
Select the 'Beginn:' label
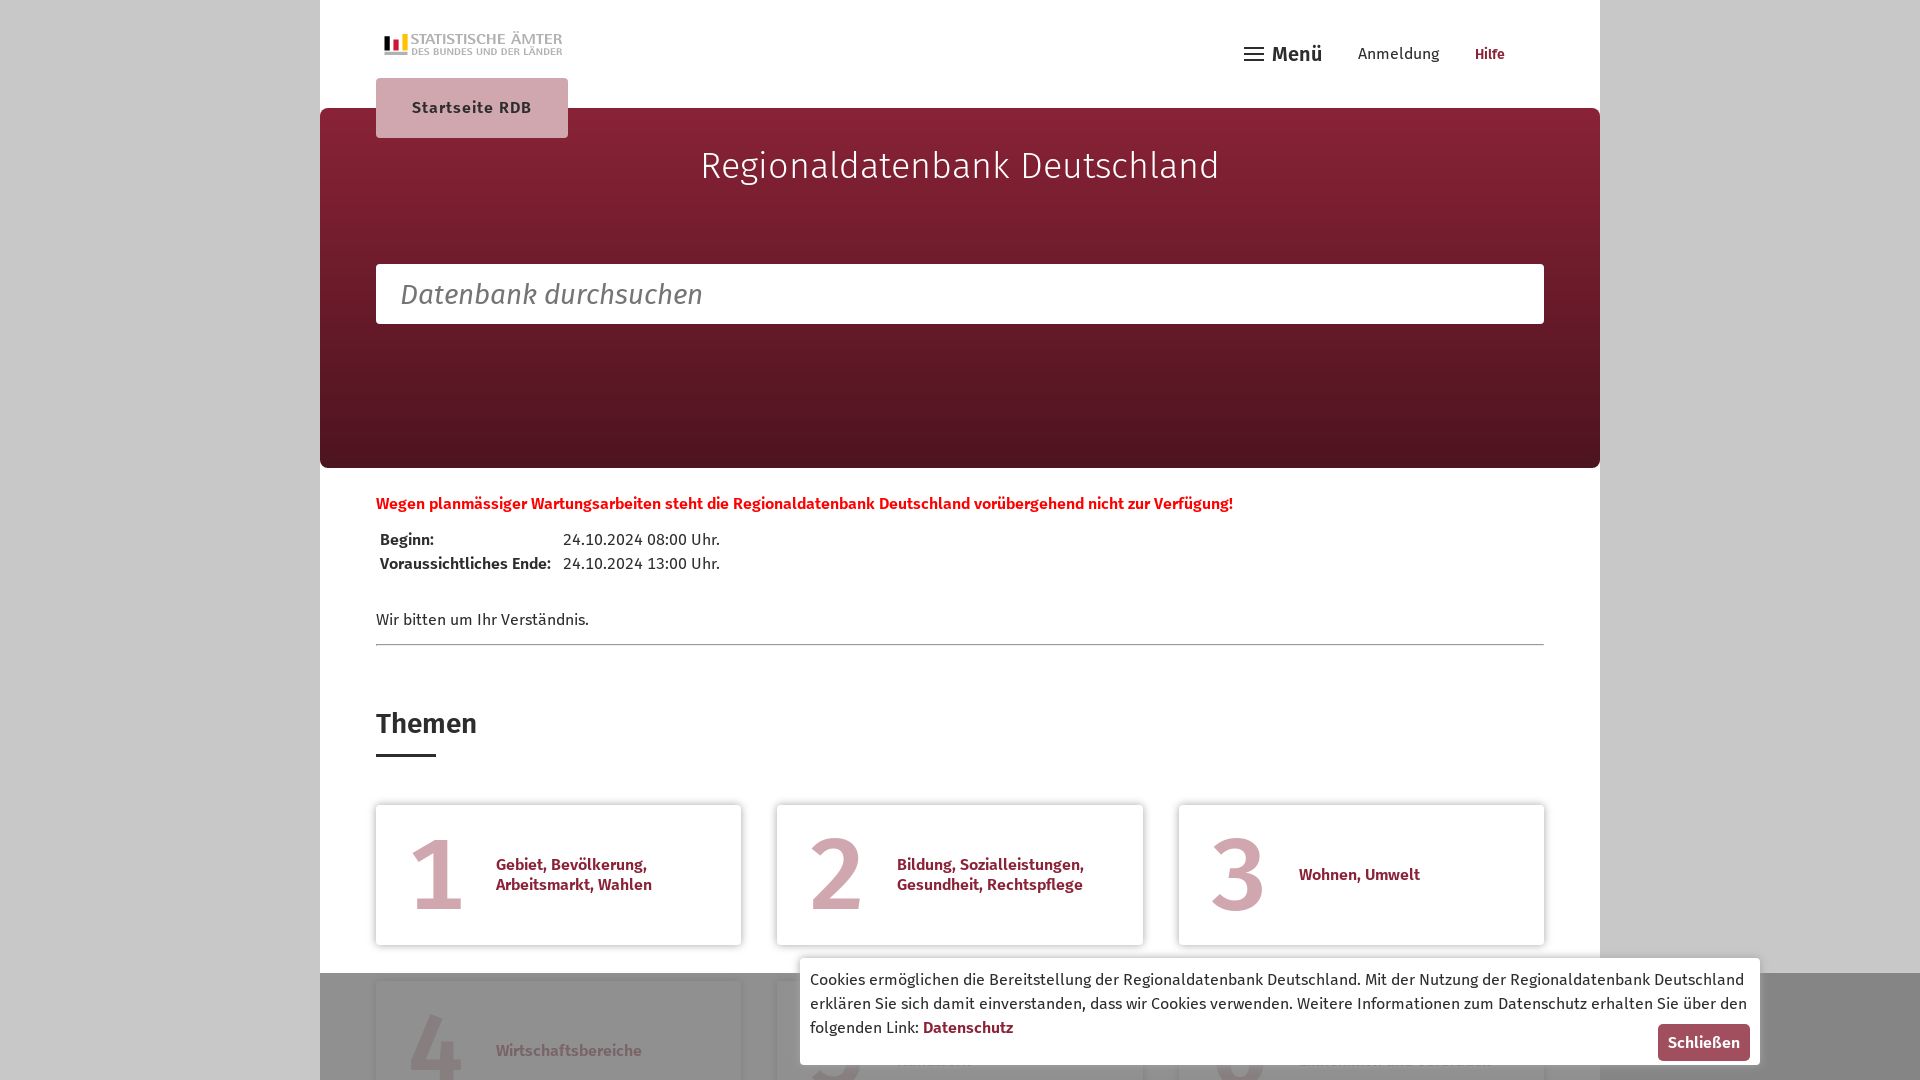pos(407,540)
